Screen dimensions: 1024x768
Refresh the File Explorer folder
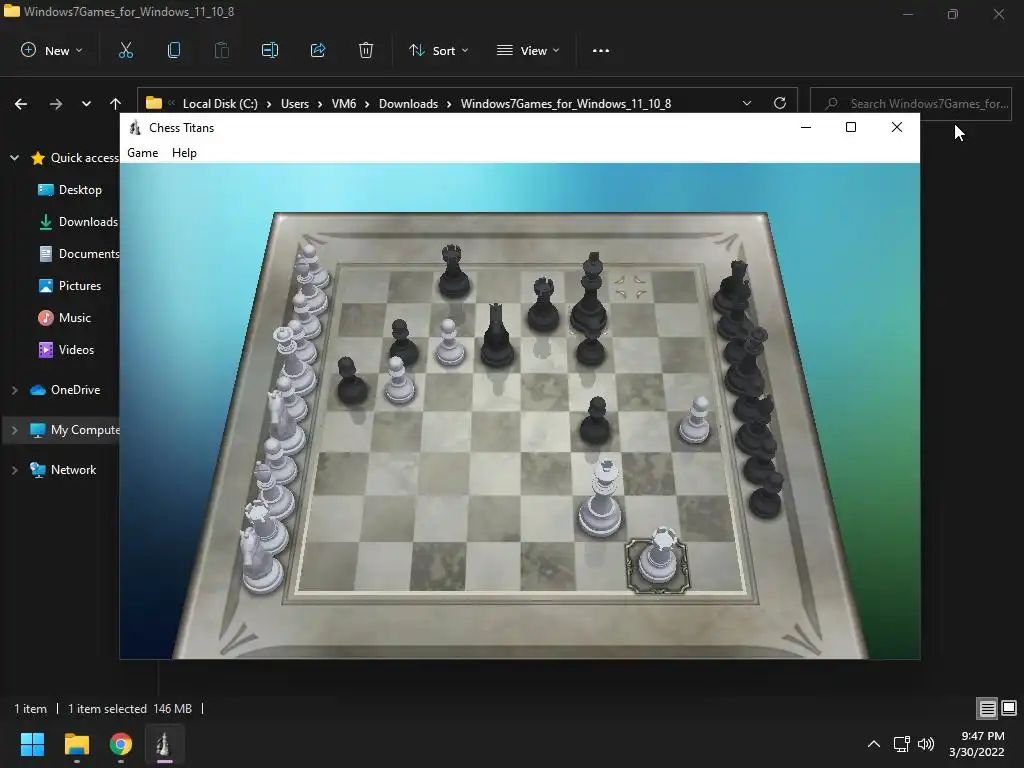pyautogui.click(x=780, y=103)
